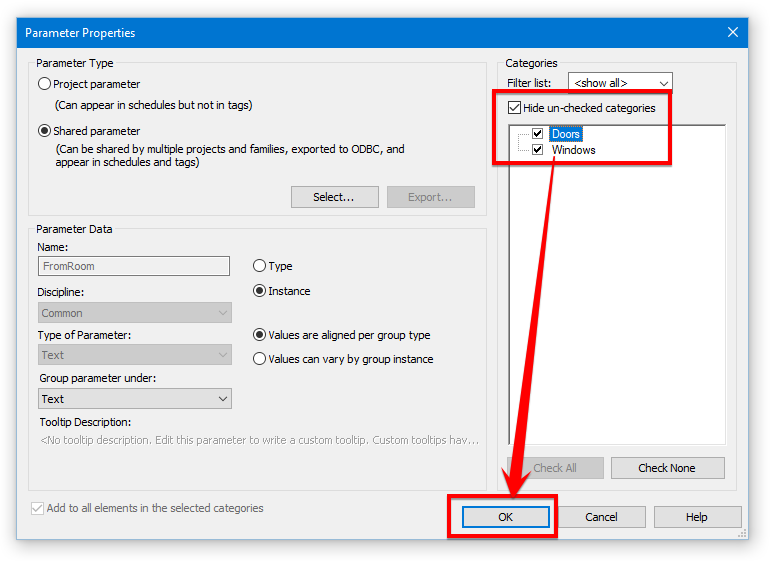Viewport: 773px width, 561px height.
Task: Select the Windows category label
Action: click(573, 150)
